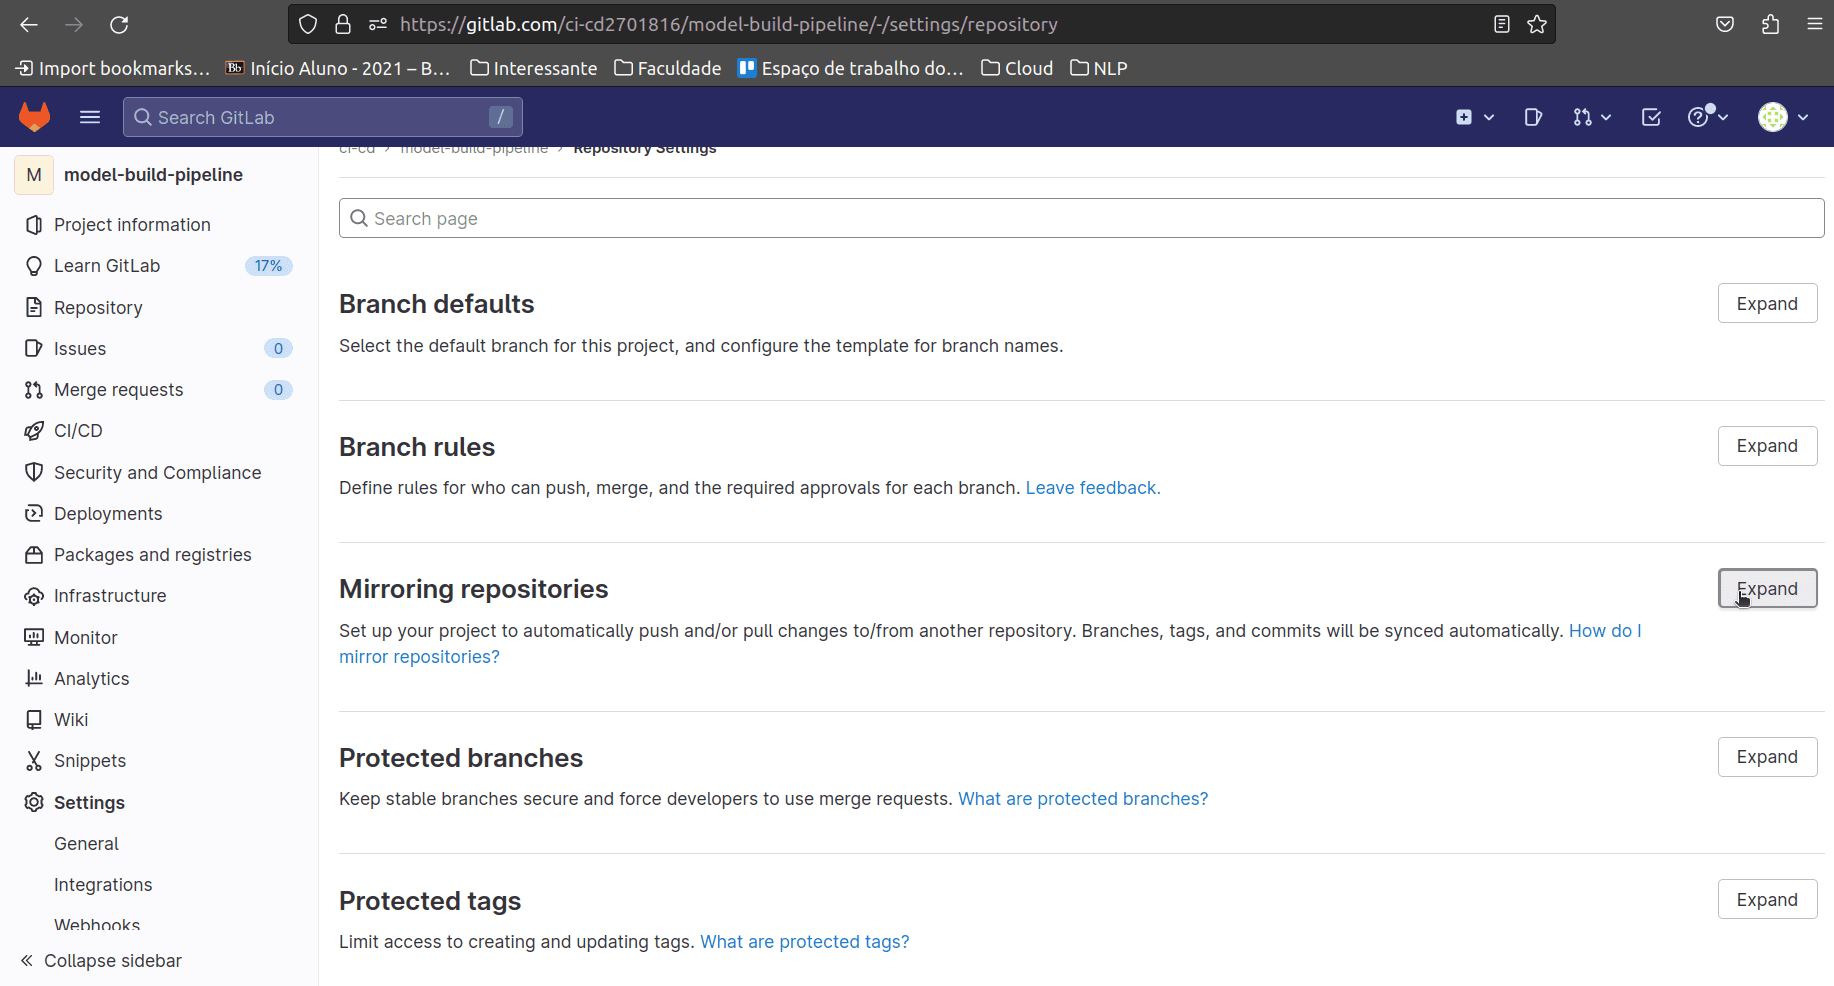Open the create new dropdown

tap(1474, 117)
